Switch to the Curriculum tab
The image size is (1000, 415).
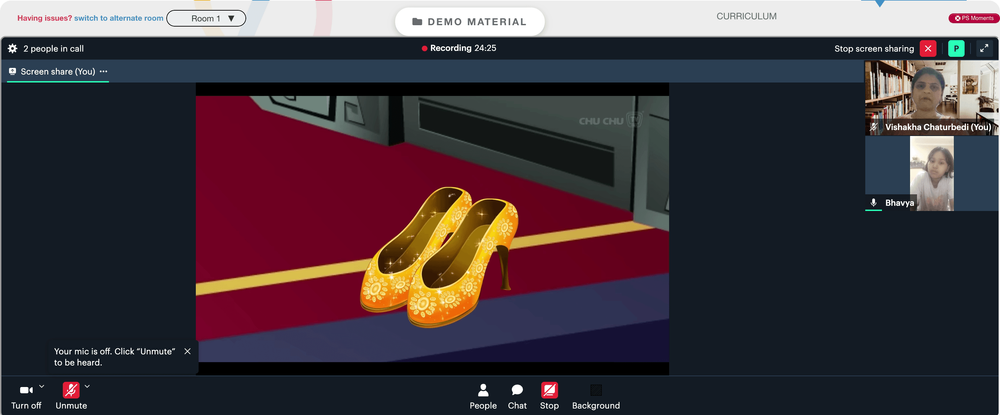(746, 17)
